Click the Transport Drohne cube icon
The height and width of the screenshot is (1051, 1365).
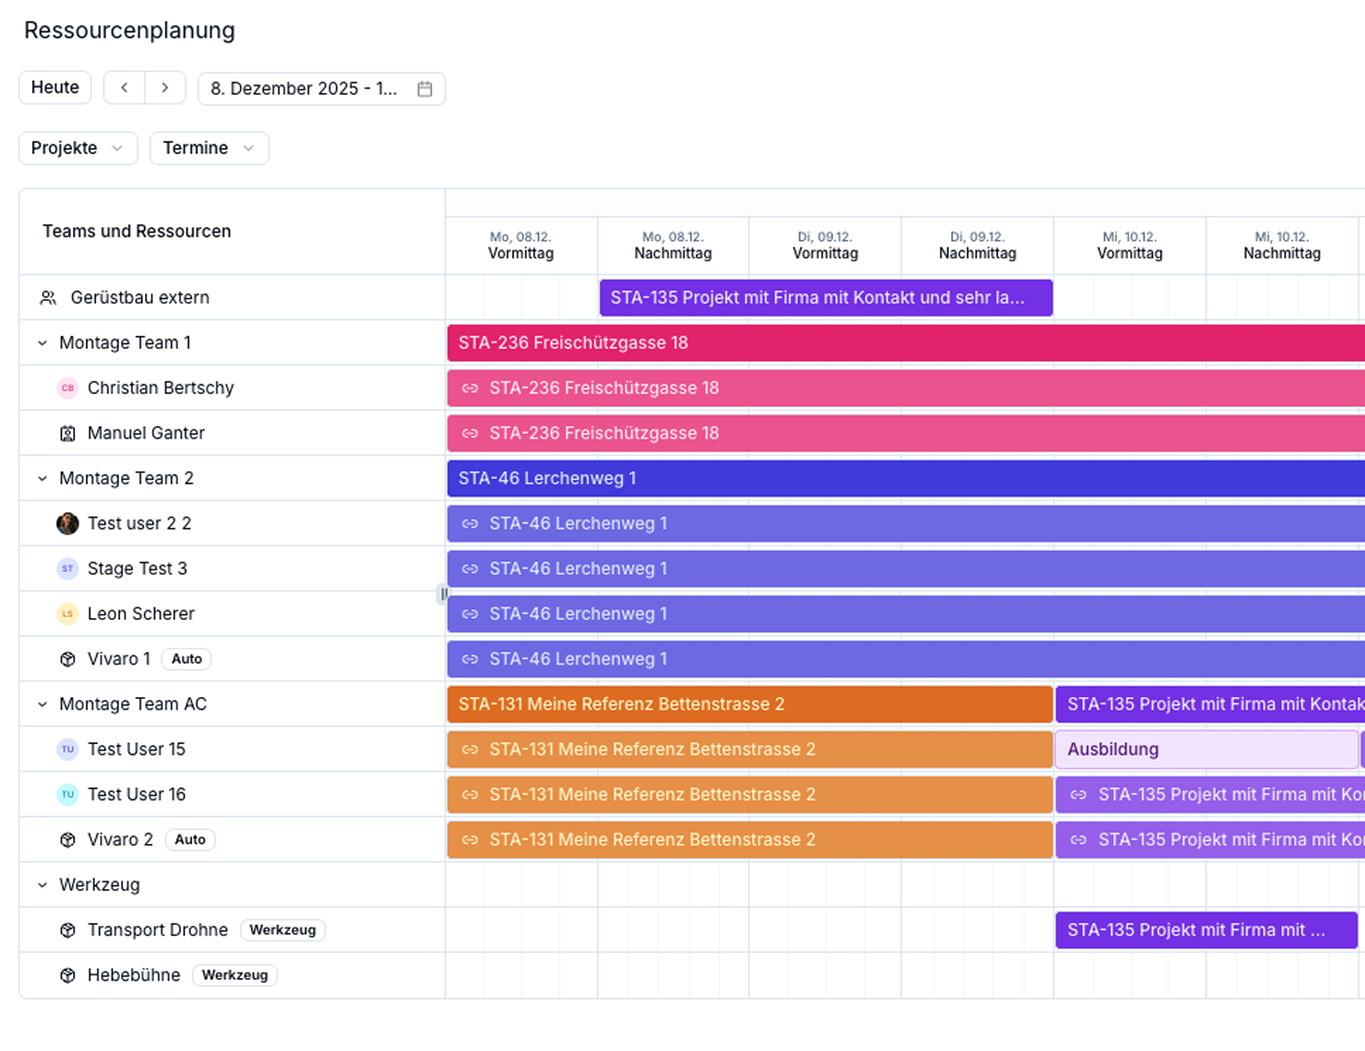pos(68,930)
